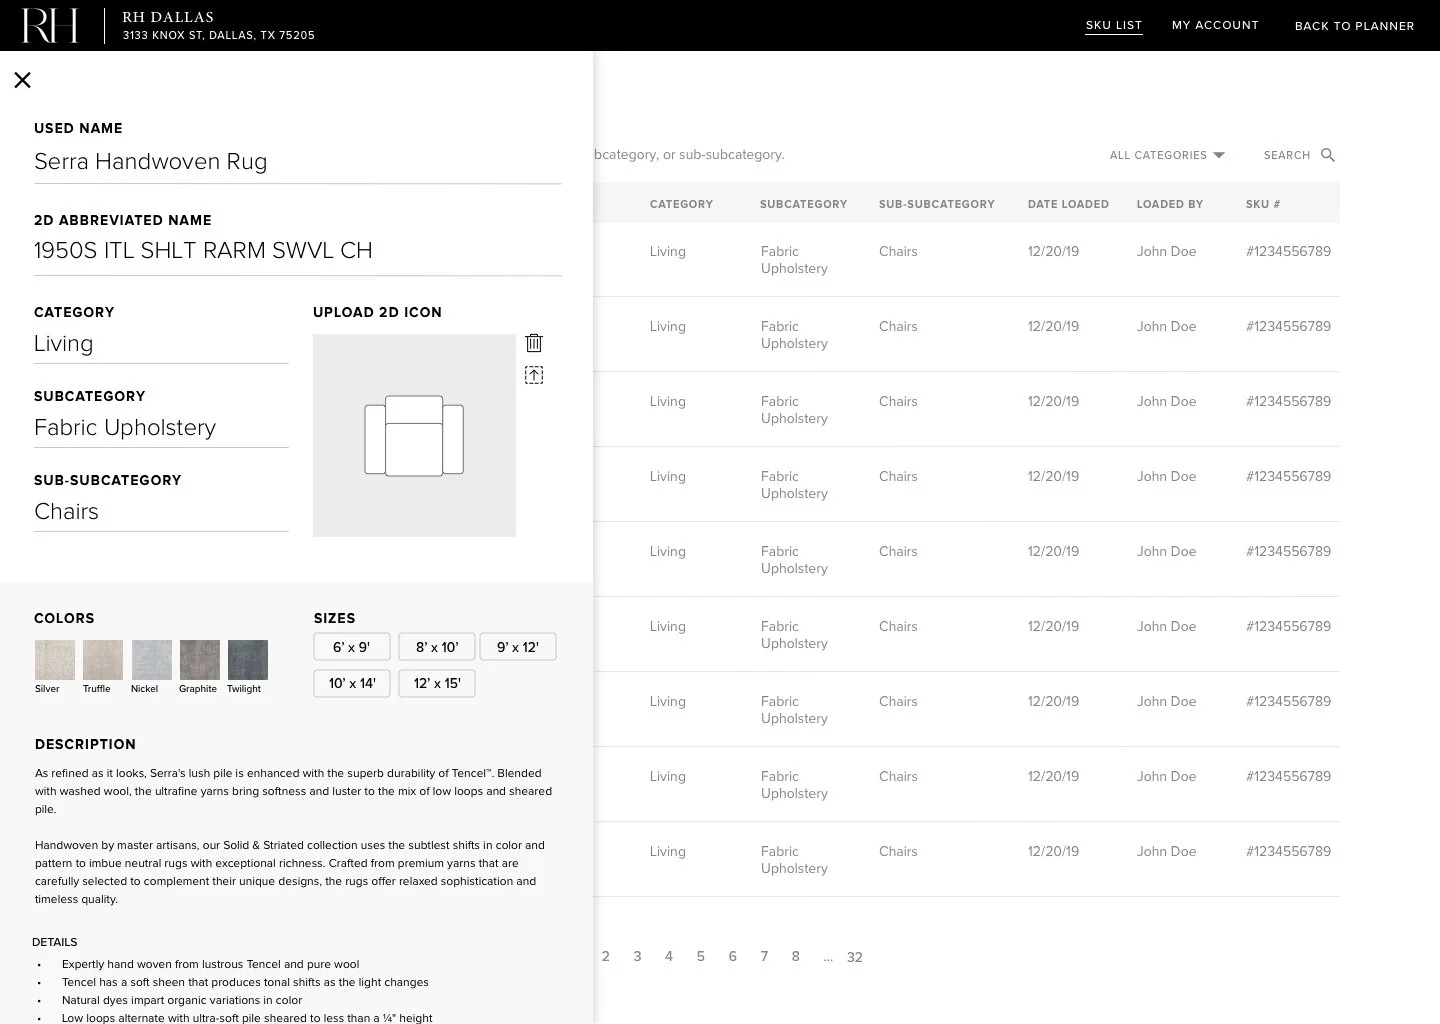Screen dimensions: 1440x1024
Task: Open the All Categories dropdown
Action: pos(1167,155)
